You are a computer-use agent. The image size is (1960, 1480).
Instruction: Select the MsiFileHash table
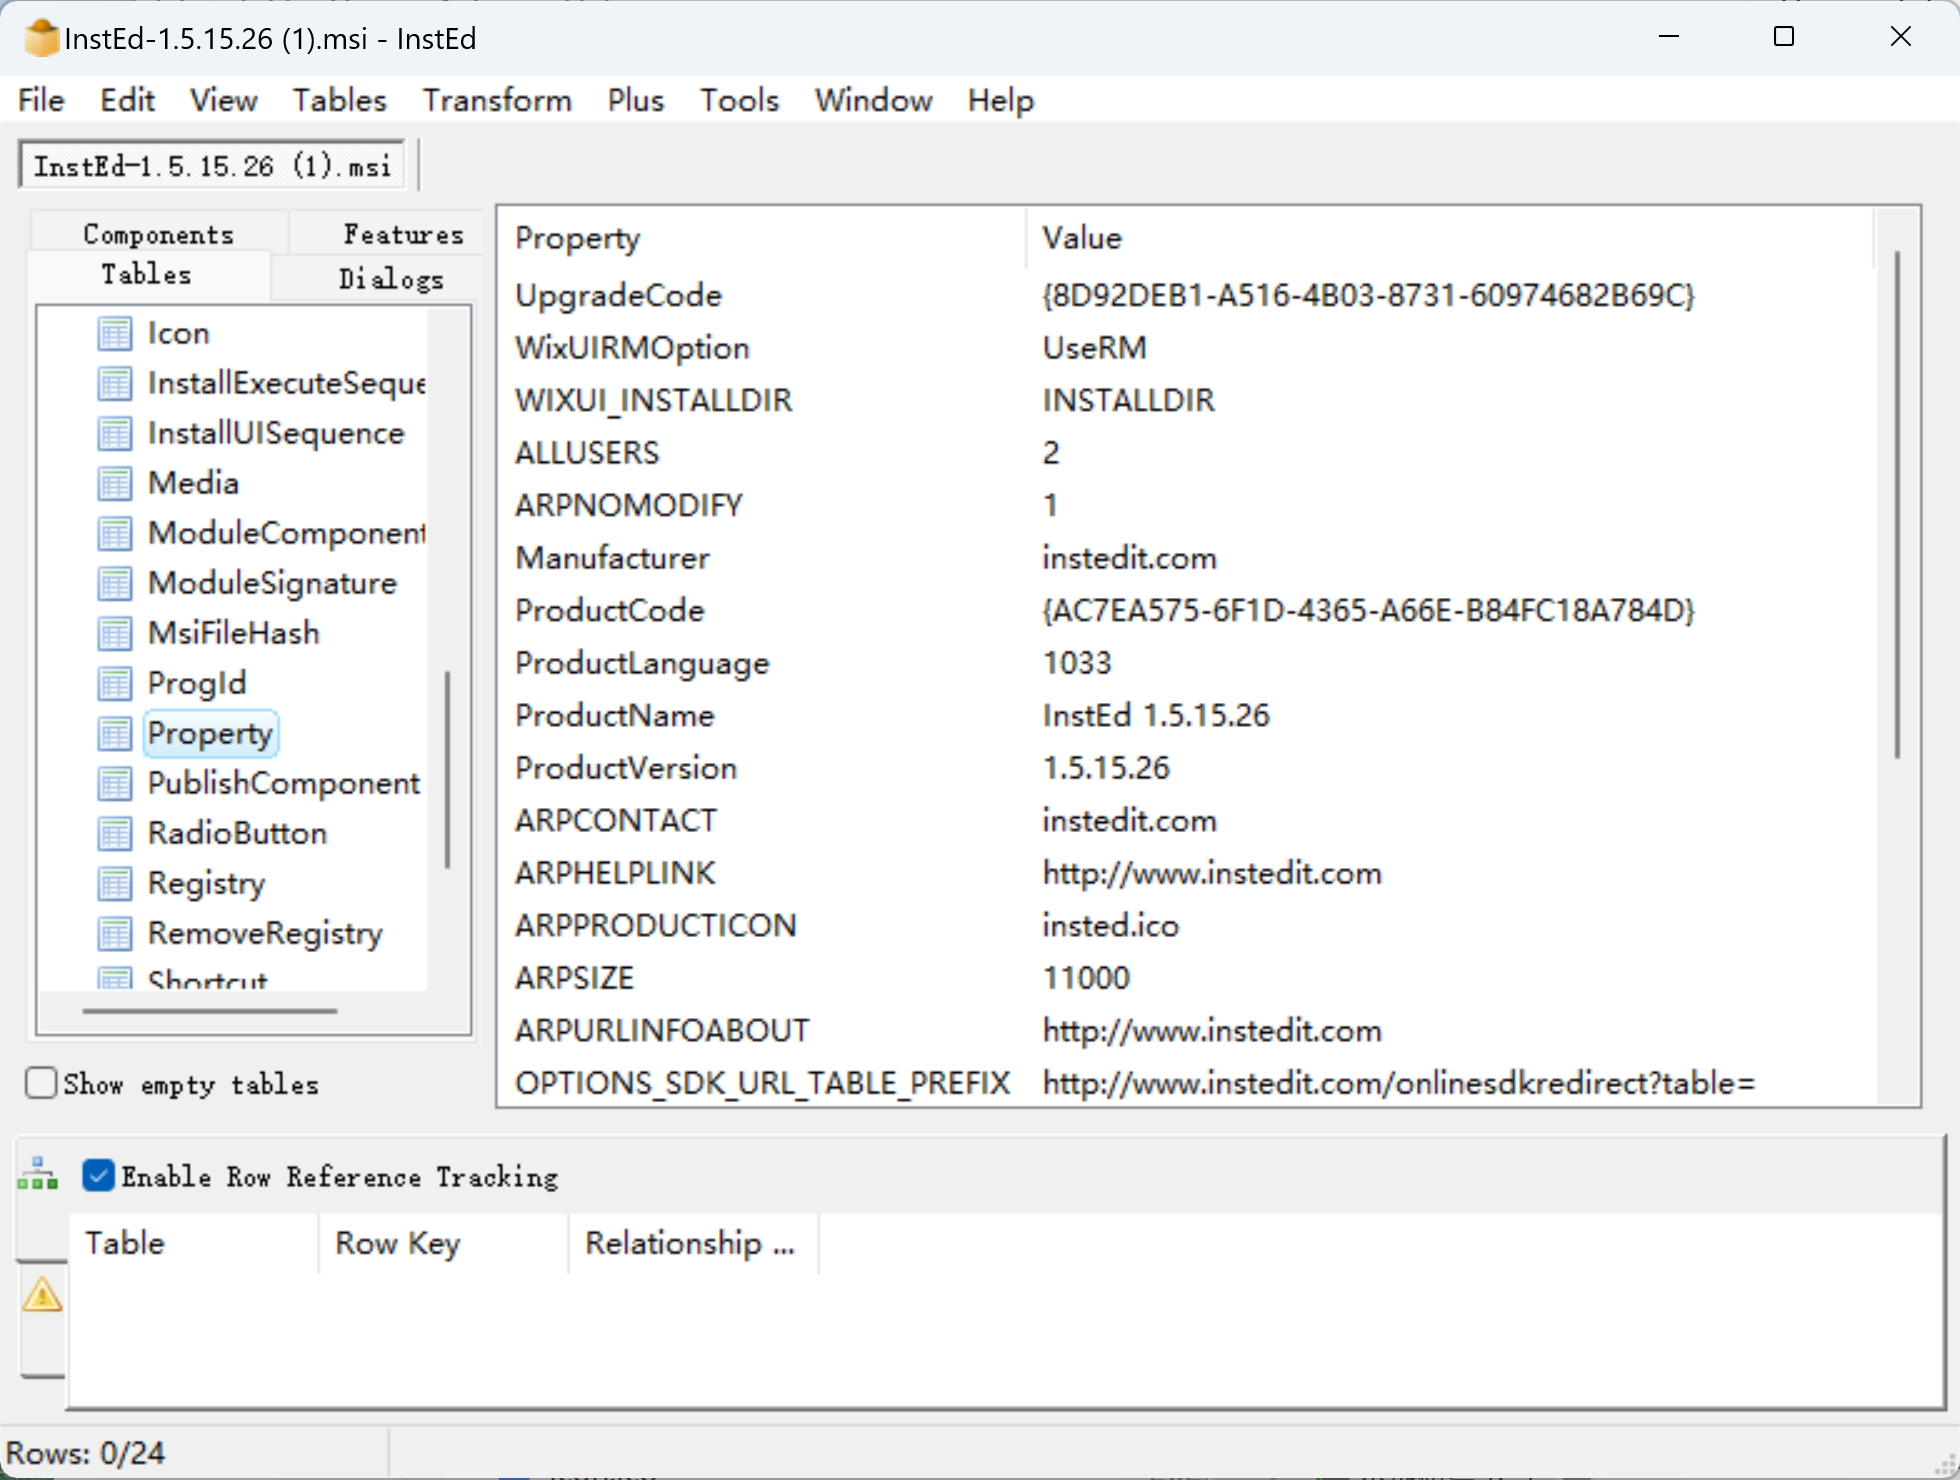[233, 633]
